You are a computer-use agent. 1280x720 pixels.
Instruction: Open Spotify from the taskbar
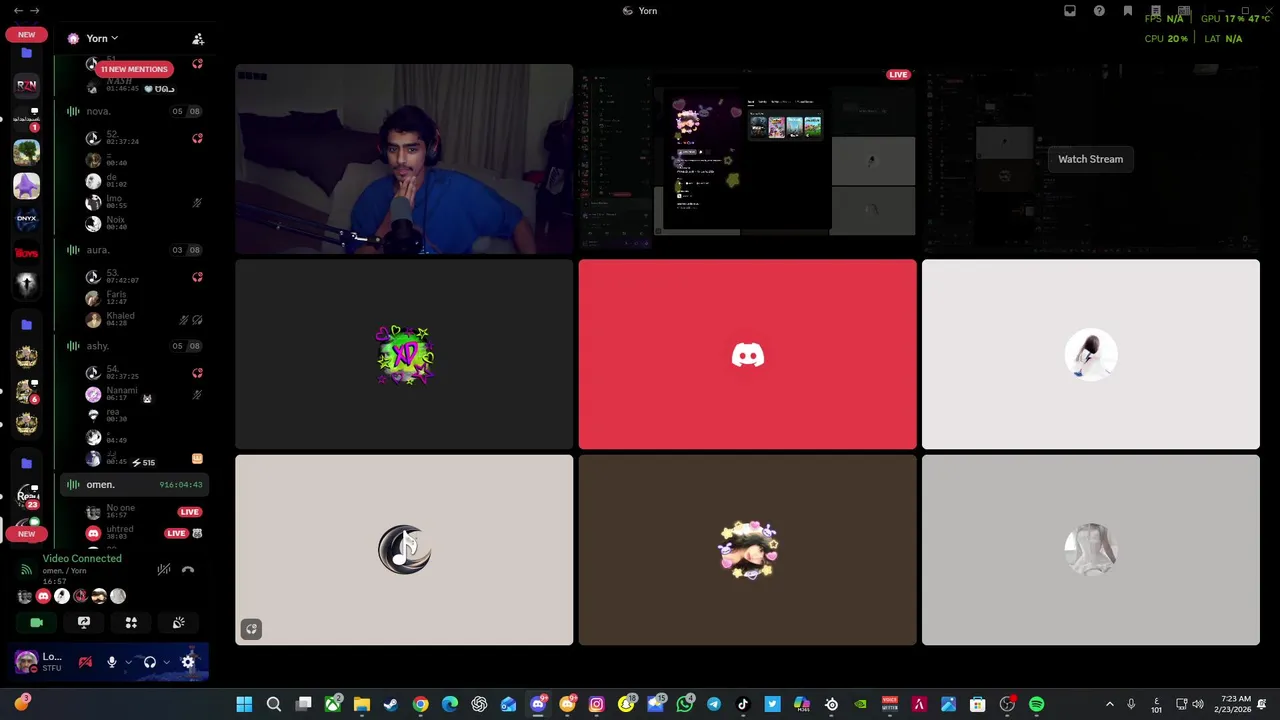[x=1036, y=705]
